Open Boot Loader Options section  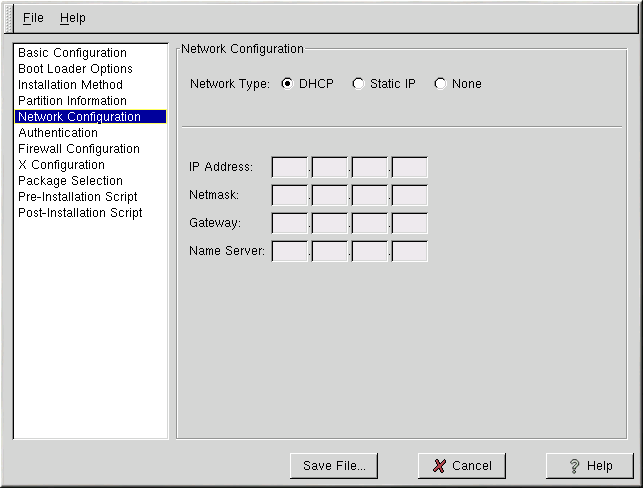tap(75, 69)
